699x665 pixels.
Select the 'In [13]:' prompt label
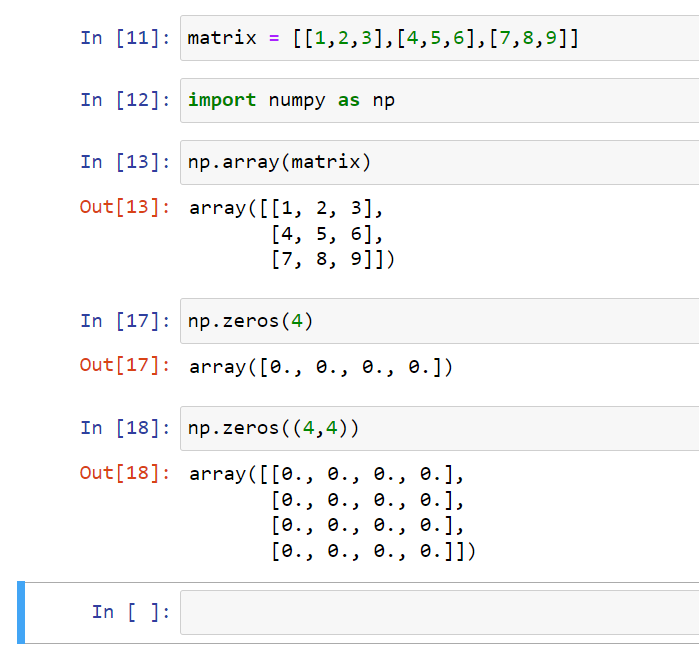click(x=125, y=162)
